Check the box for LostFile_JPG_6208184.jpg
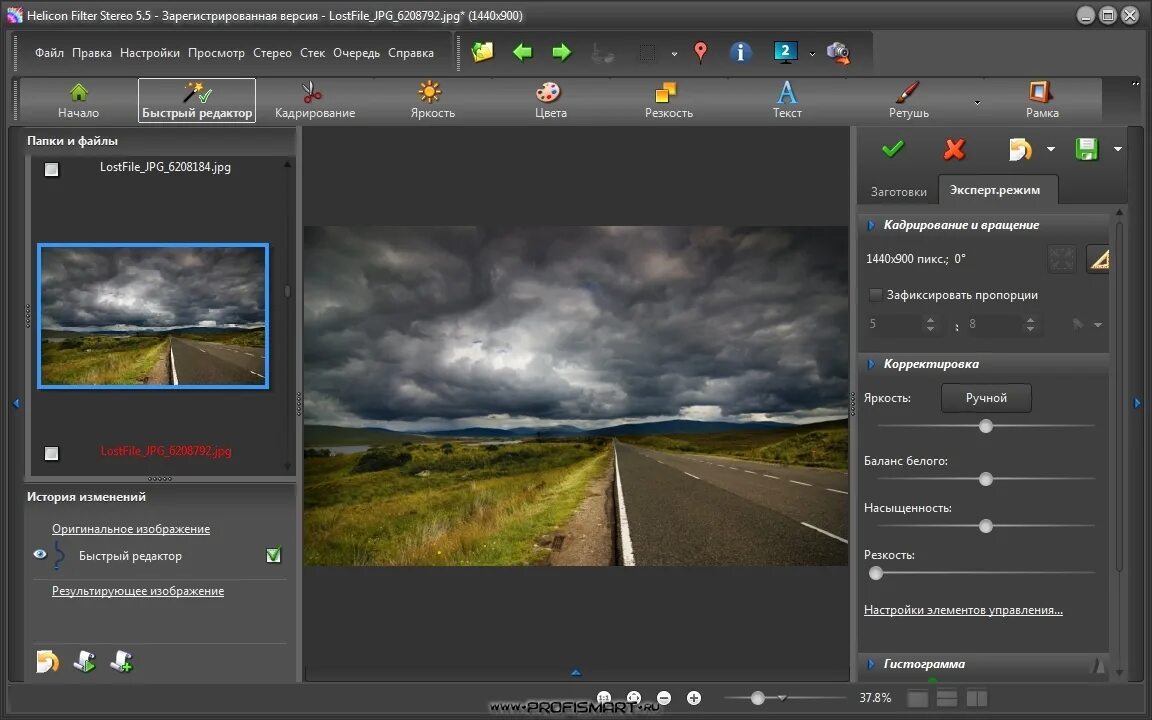1152x720 pixels. tap(51, 170)
